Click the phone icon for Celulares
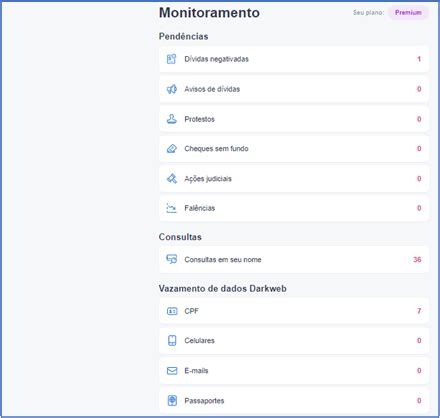The height and width of the screenshot is (418, 440). 172,340
